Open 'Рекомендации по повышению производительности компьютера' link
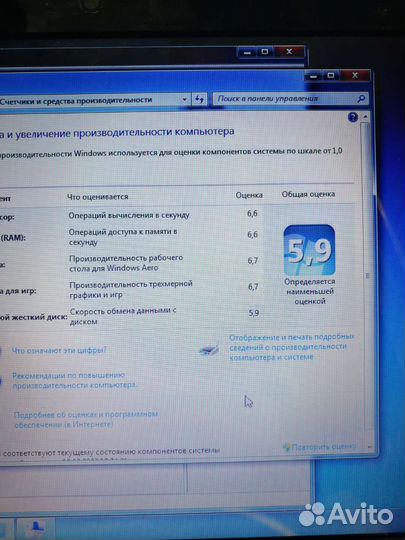 coord(74,380)
